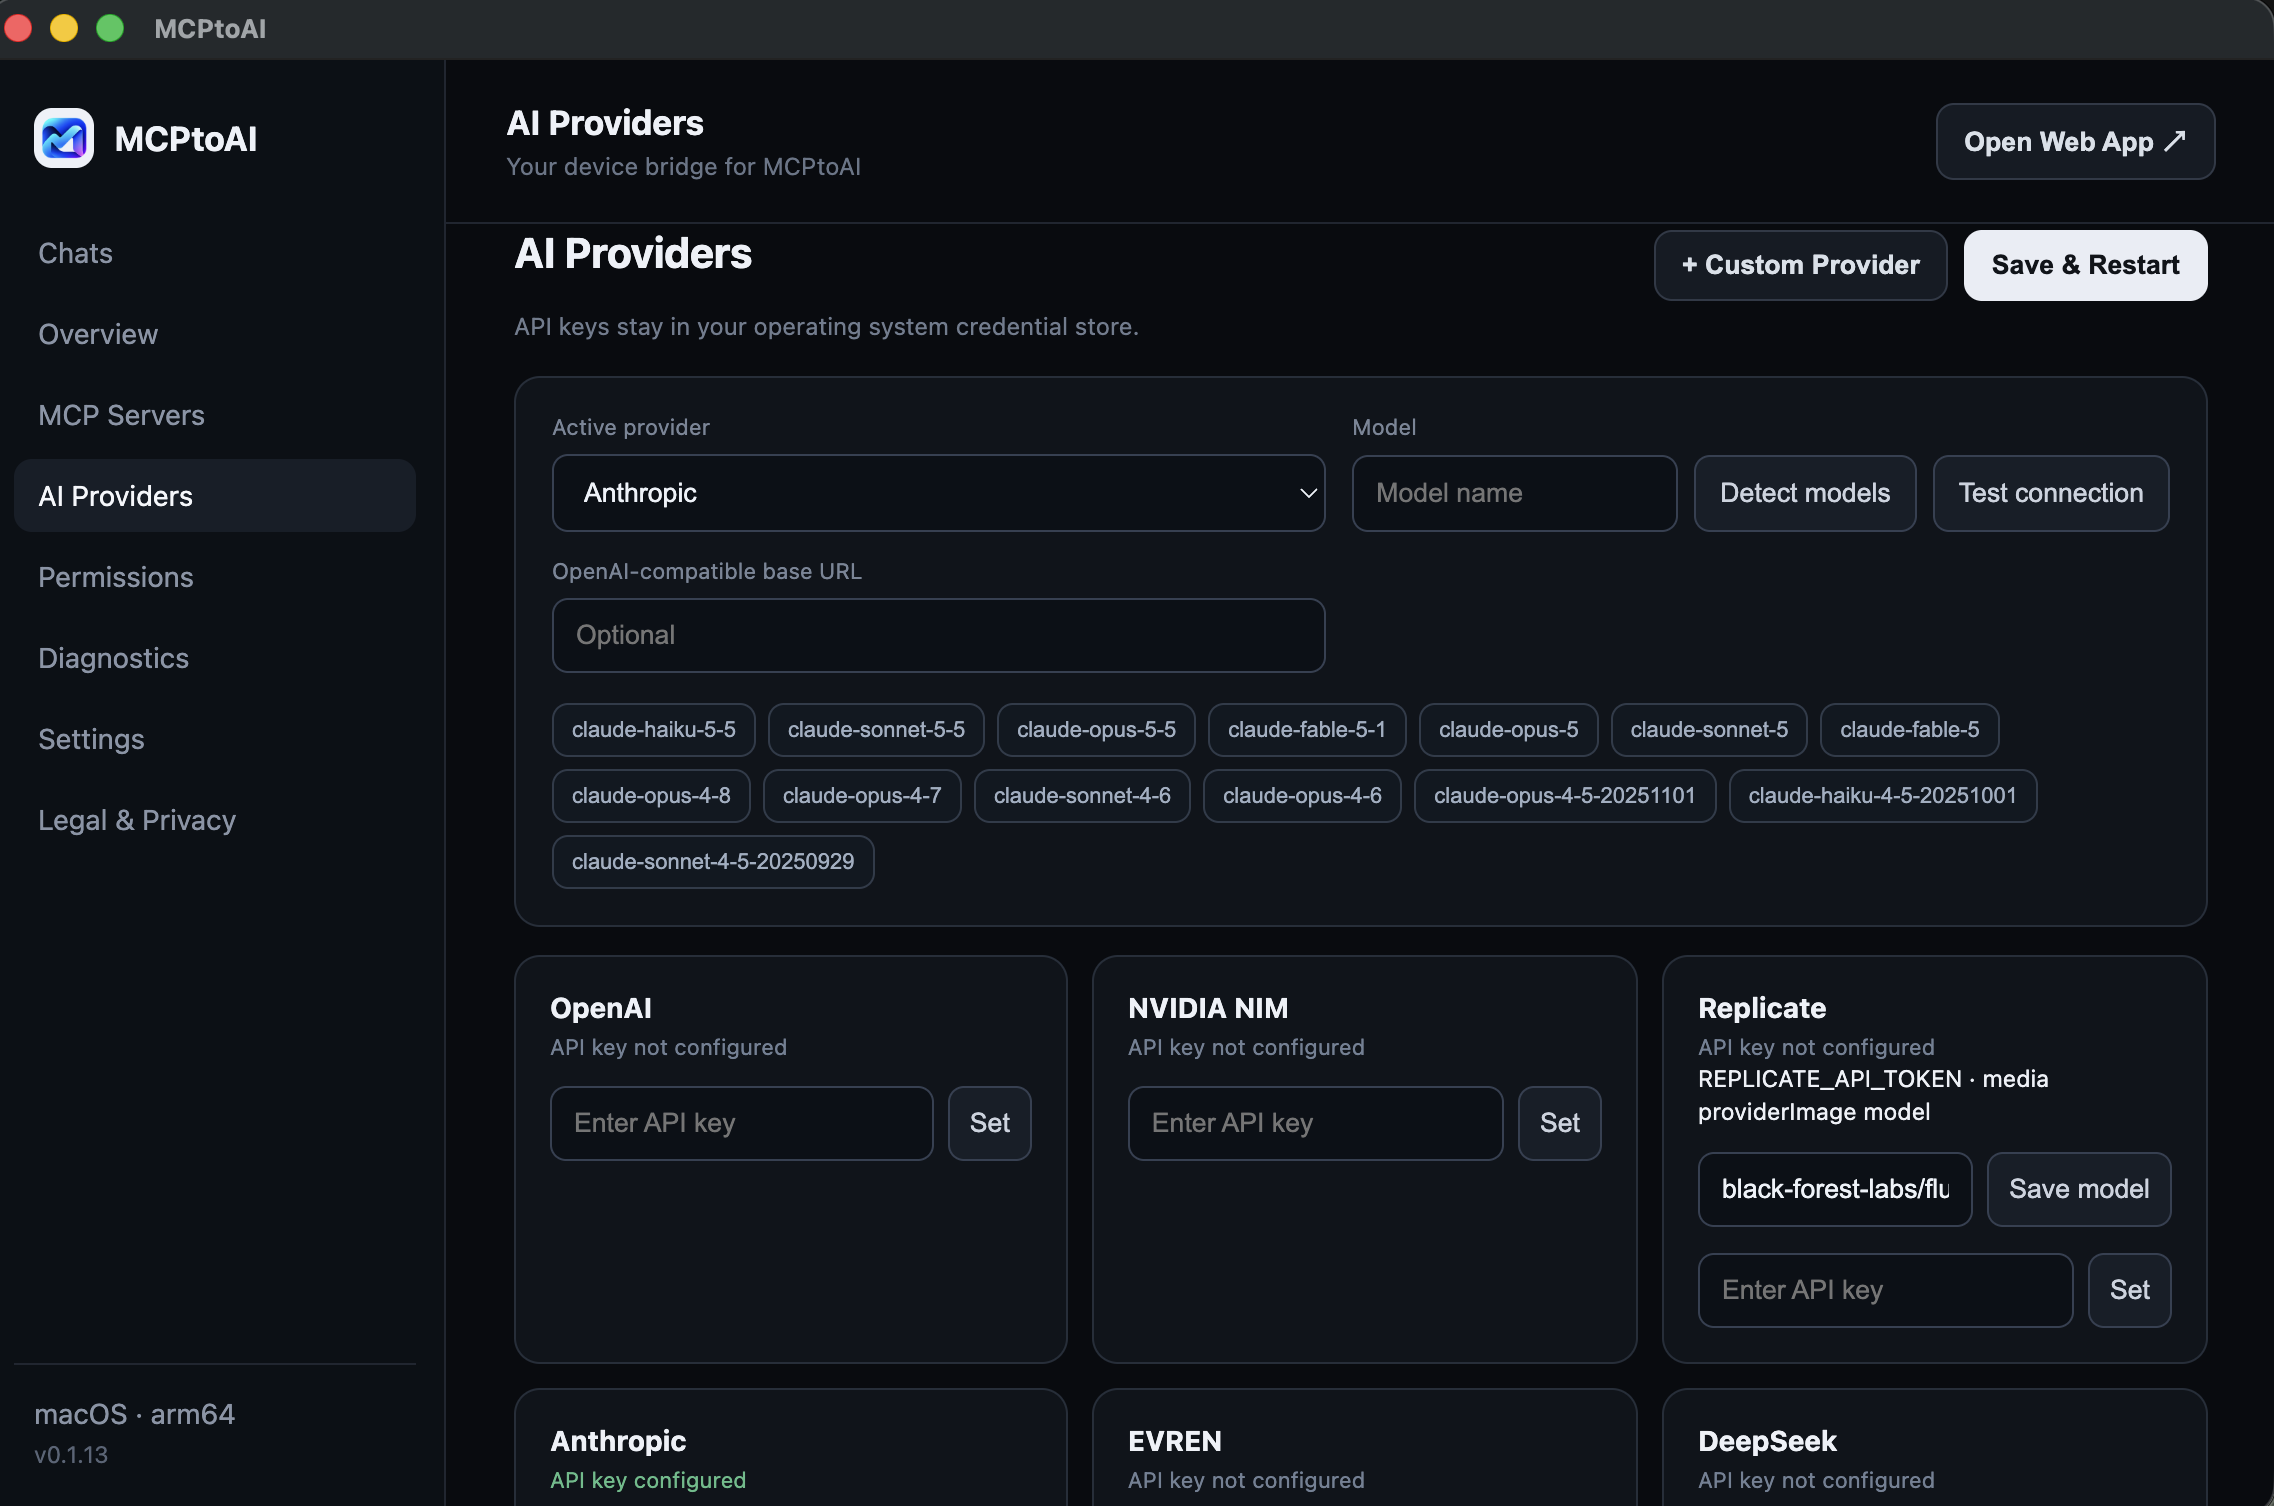The height and width of the screenshot is (1506, 2274).
Task: Select claude-sonnet-5-5 model chip
Action: point(876,730)
